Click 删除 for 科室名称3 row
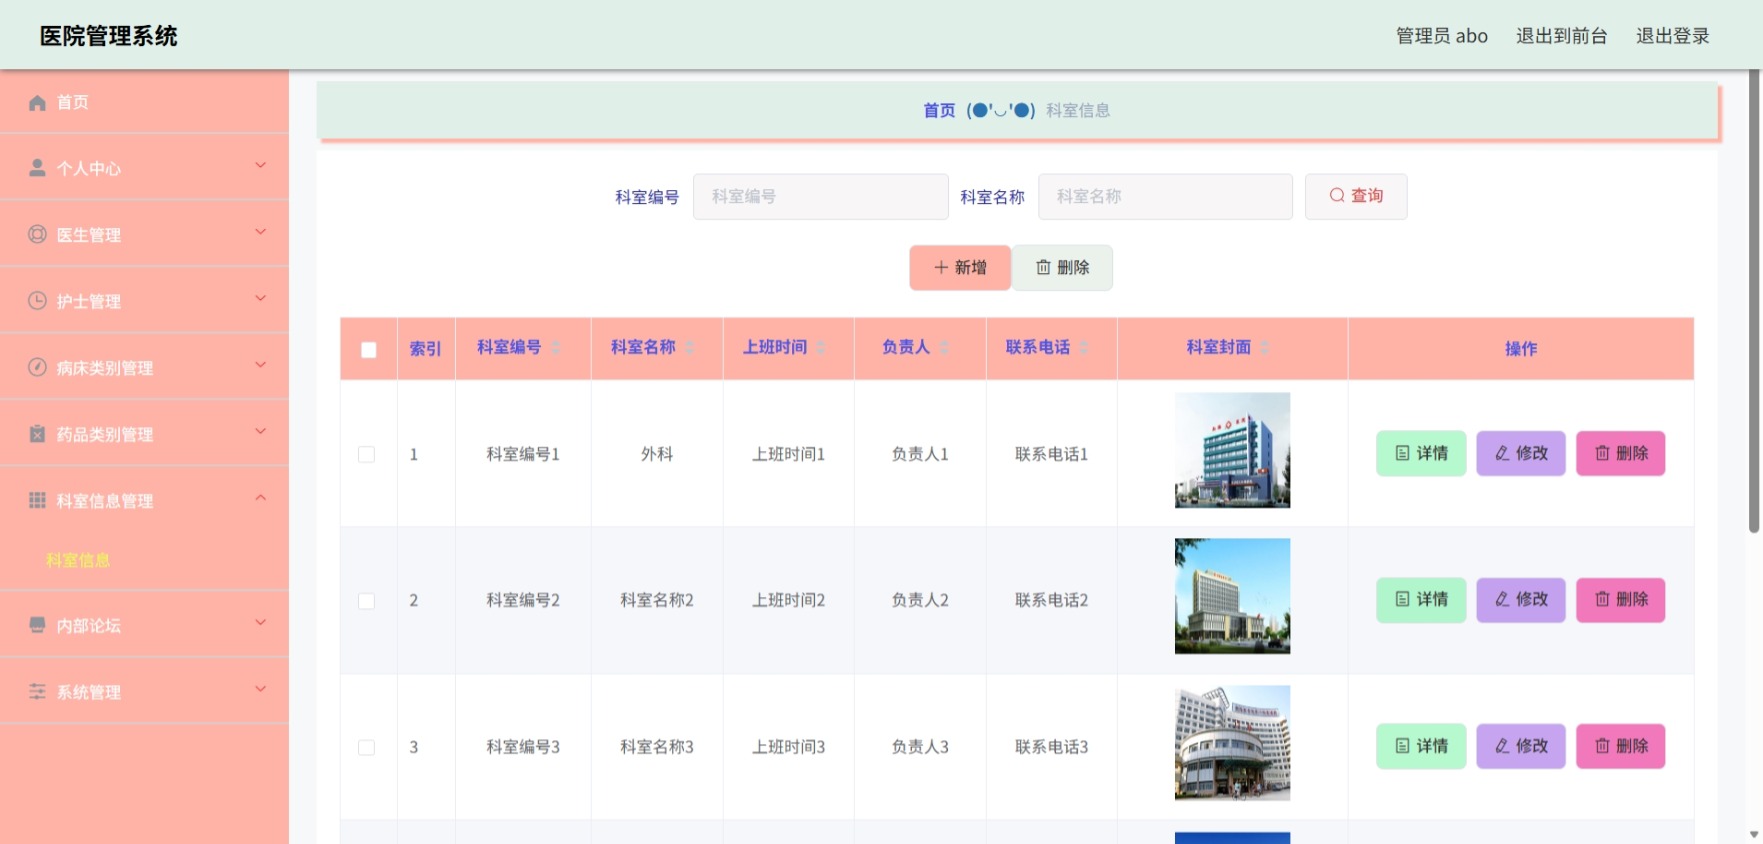Viewport: 1763px width, 844px height. [1621, 746]
